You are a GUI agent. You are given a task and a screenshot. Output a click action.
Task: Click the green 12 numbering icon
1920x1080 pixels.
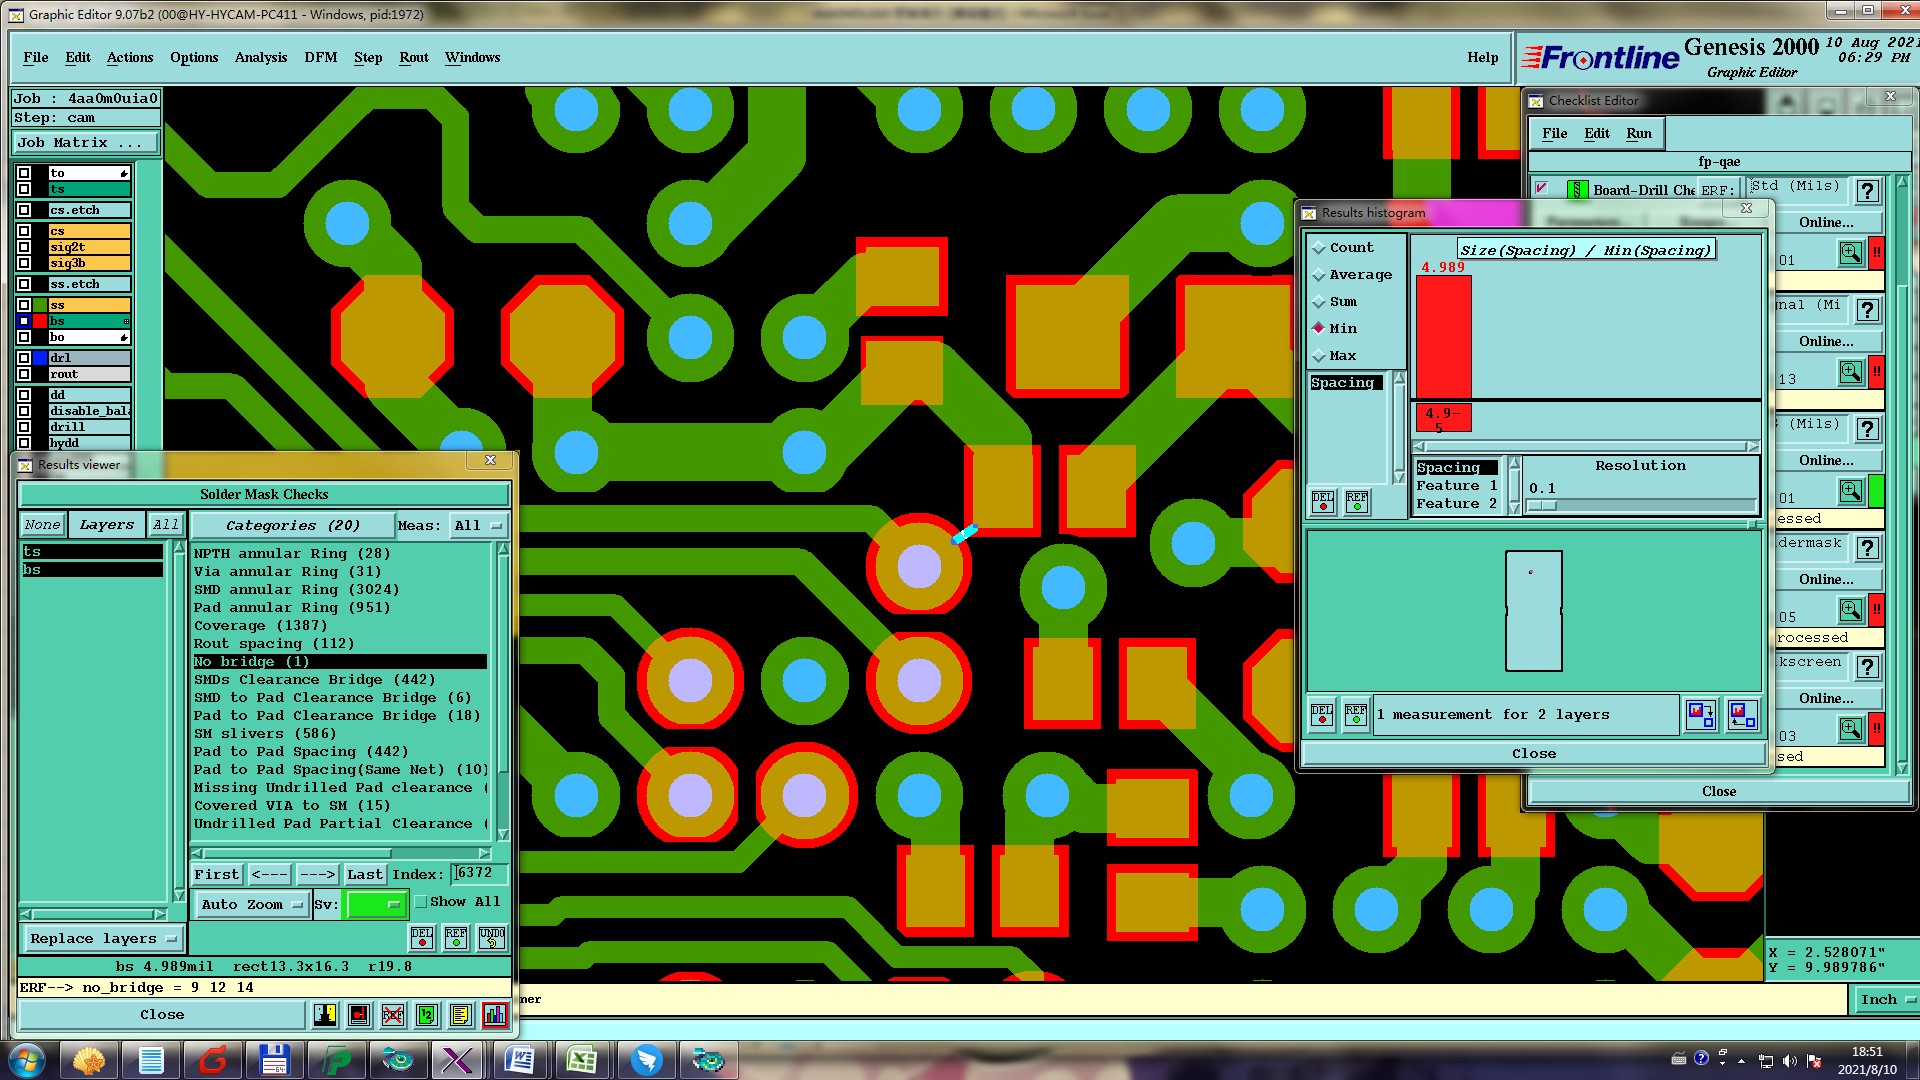[427, 1015]
